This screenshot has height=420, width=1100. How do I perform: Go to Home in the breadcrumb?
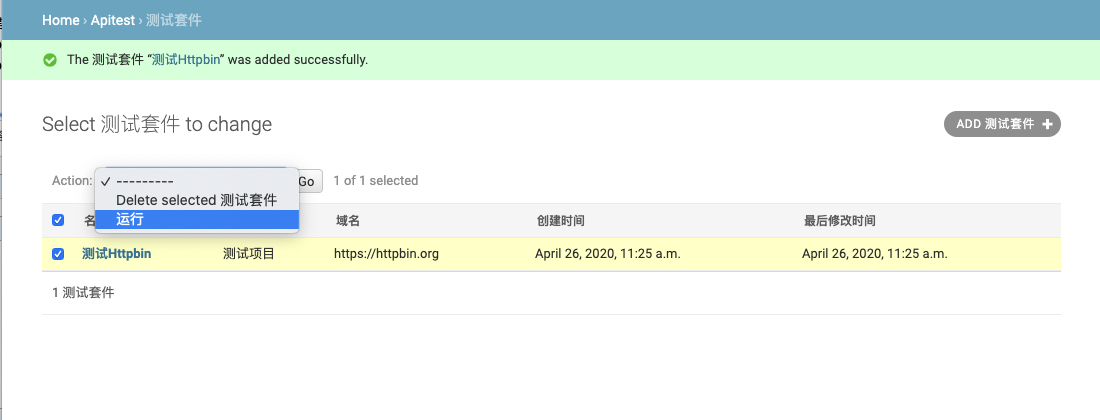[61, 20]
